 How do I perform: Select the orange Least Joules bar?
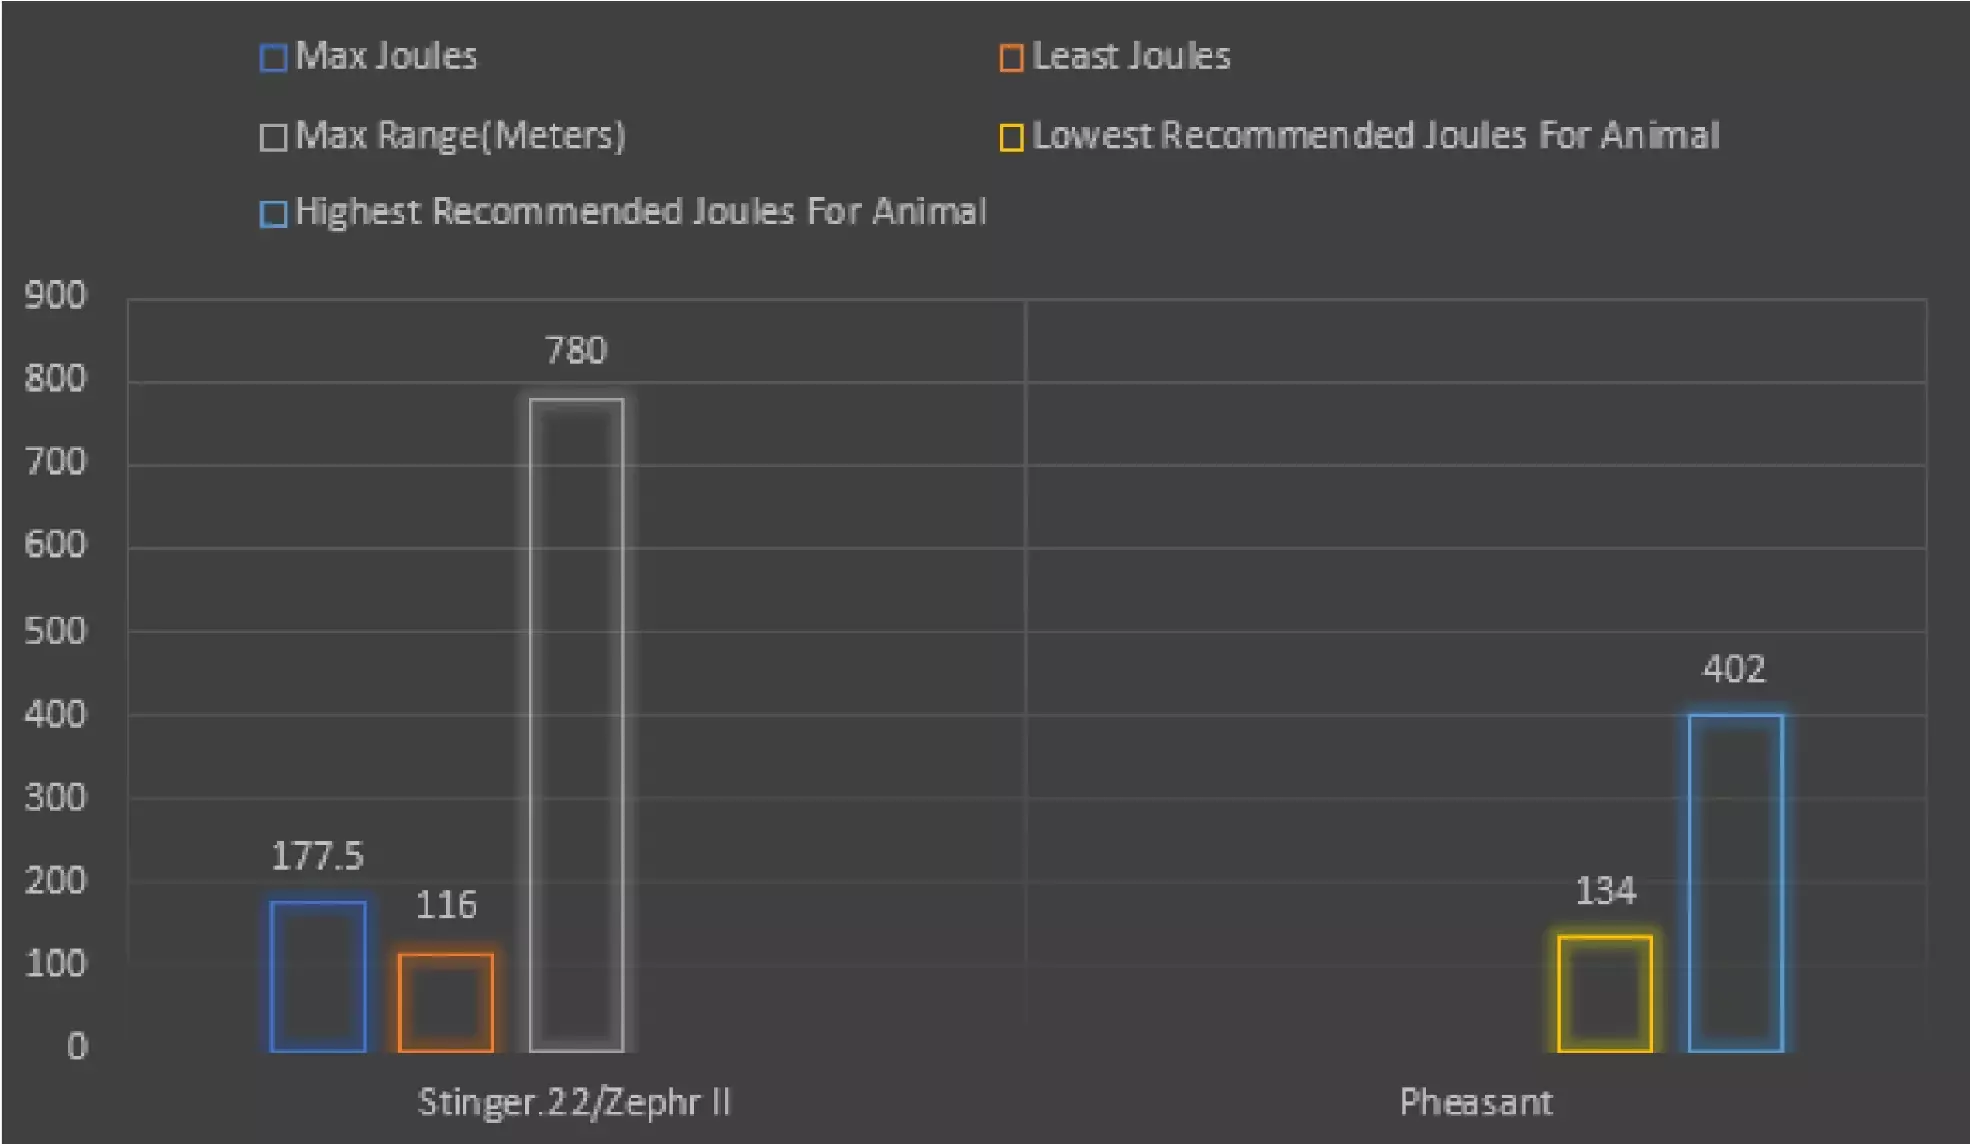click(446, 1002)
